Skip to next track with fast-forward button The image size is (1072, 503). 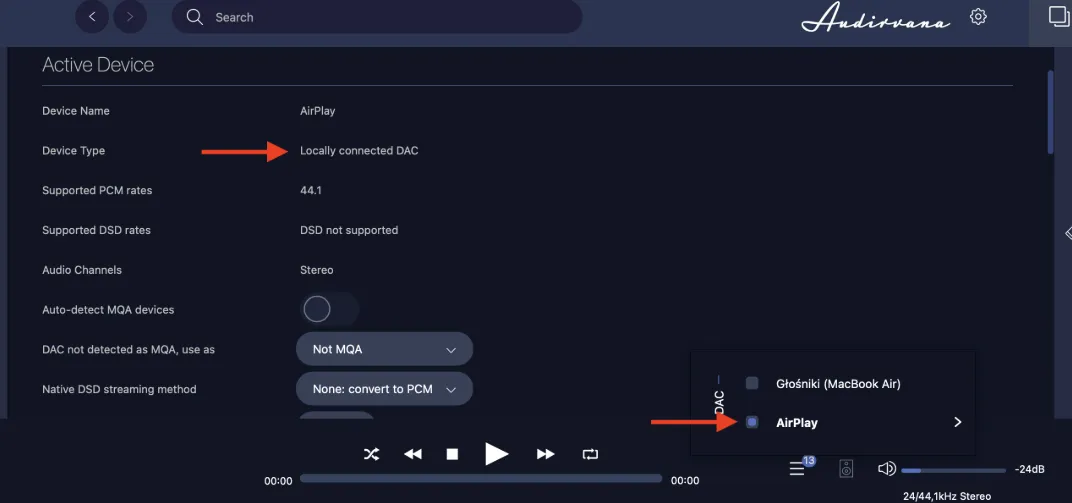tap(545, 454)
